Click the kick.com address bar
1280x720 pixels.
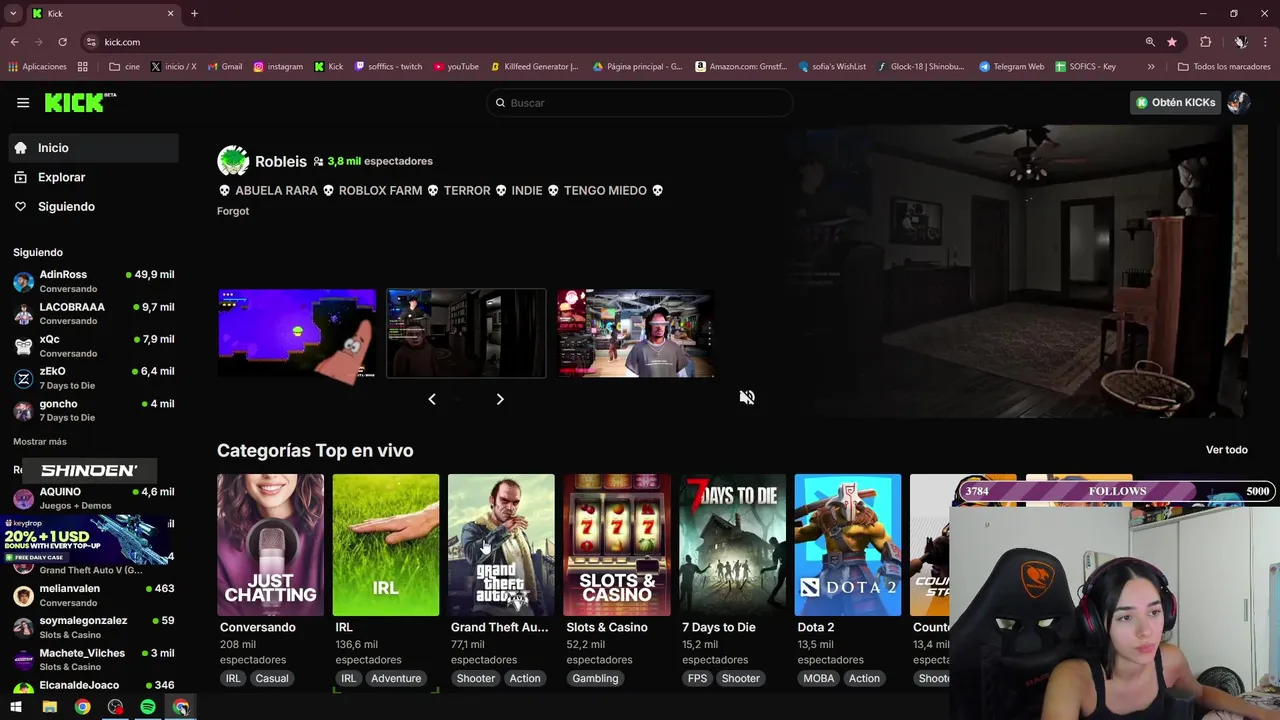pyautogui.click(x=610, y=42)
